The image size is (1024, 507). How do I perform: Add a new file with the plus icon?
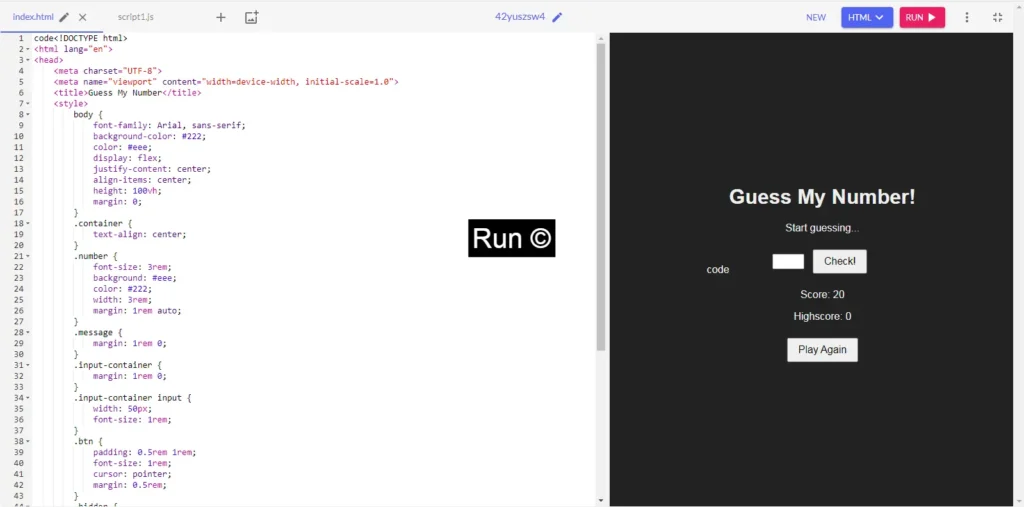pyautogui.click(x=221, y=17)
